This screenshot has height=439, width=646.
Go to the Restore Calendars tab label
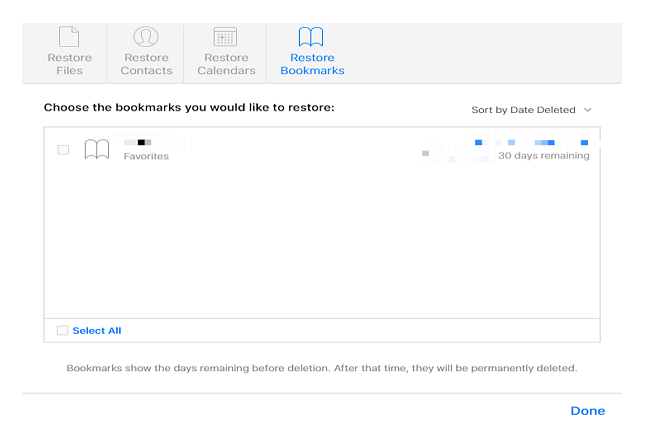point(225,64)
